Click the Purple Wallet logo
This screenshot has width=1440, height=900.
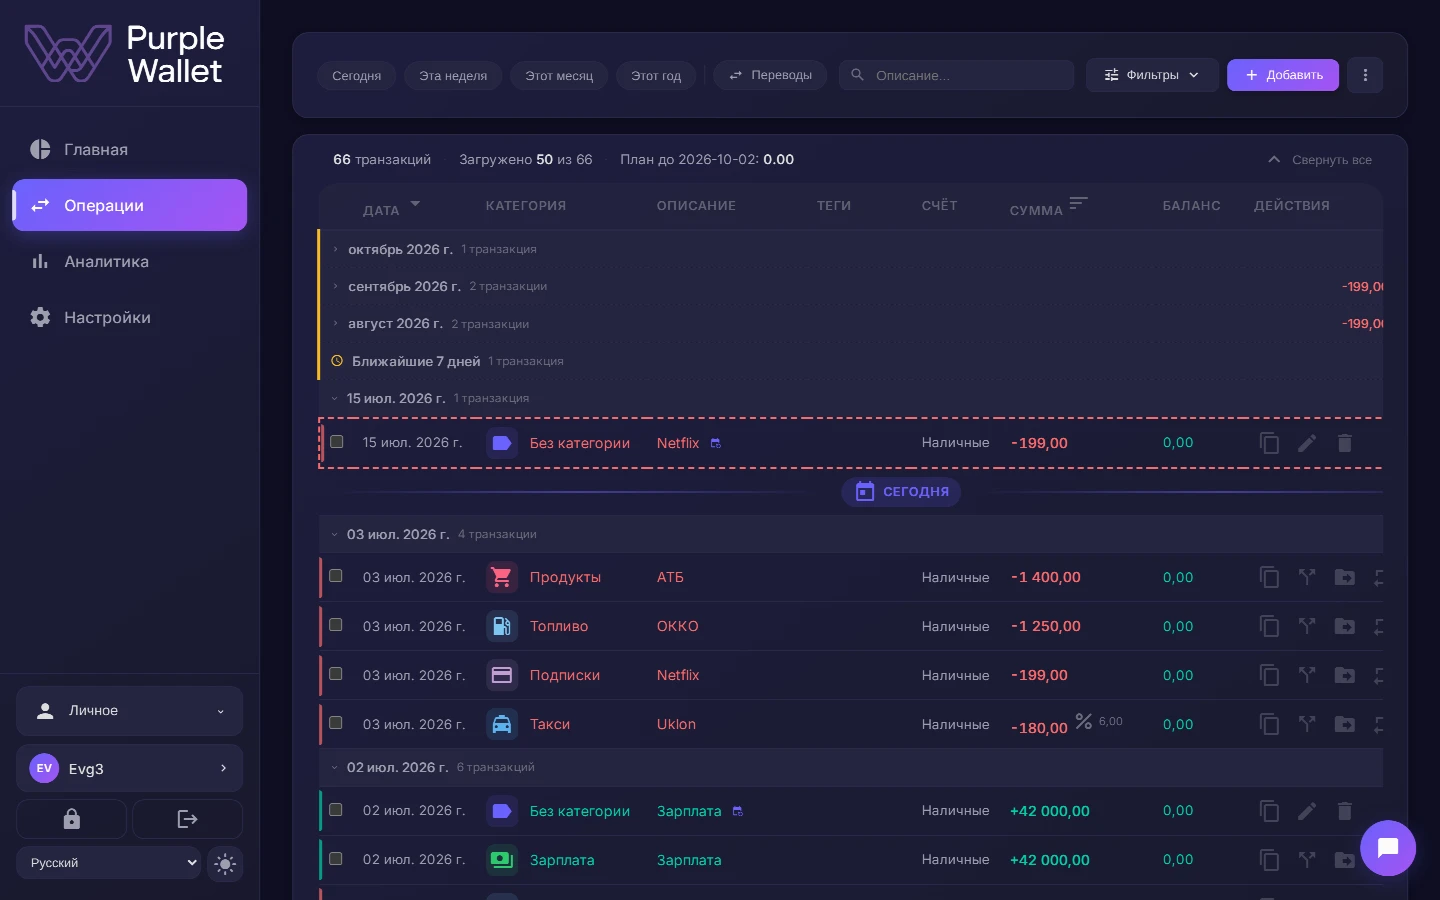point(124,54)
